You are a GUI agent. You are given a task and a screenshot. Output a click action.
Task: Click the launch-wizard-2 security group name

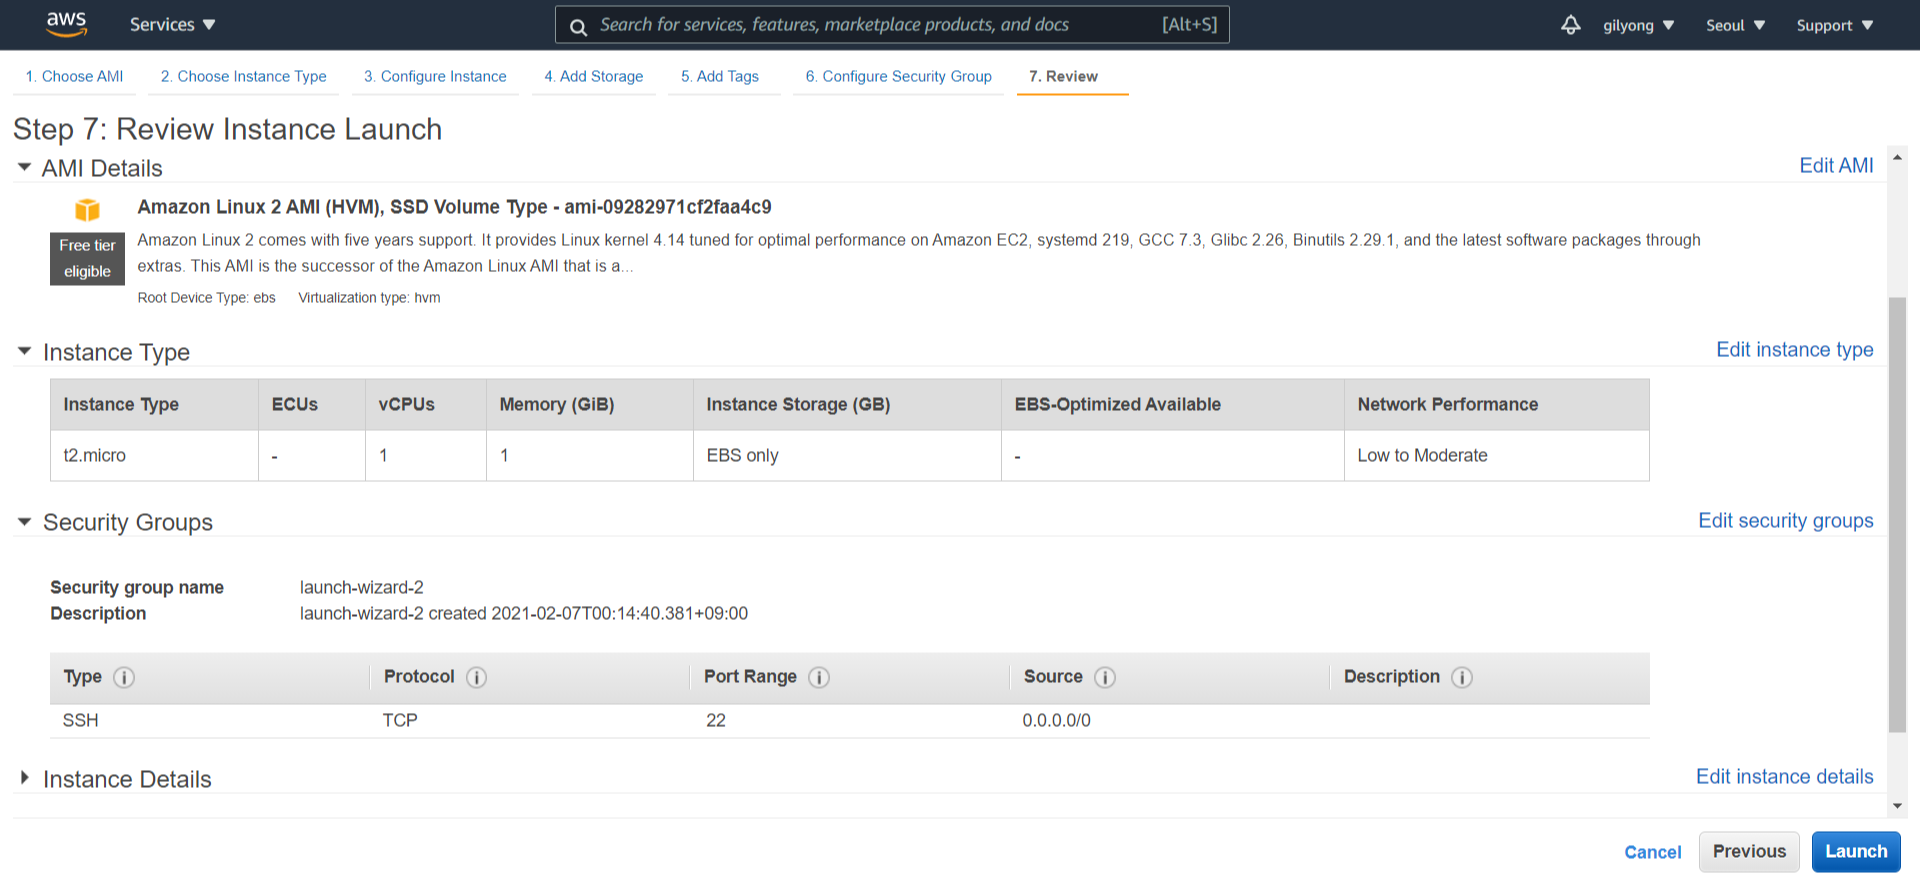click(x=362, y=587)
